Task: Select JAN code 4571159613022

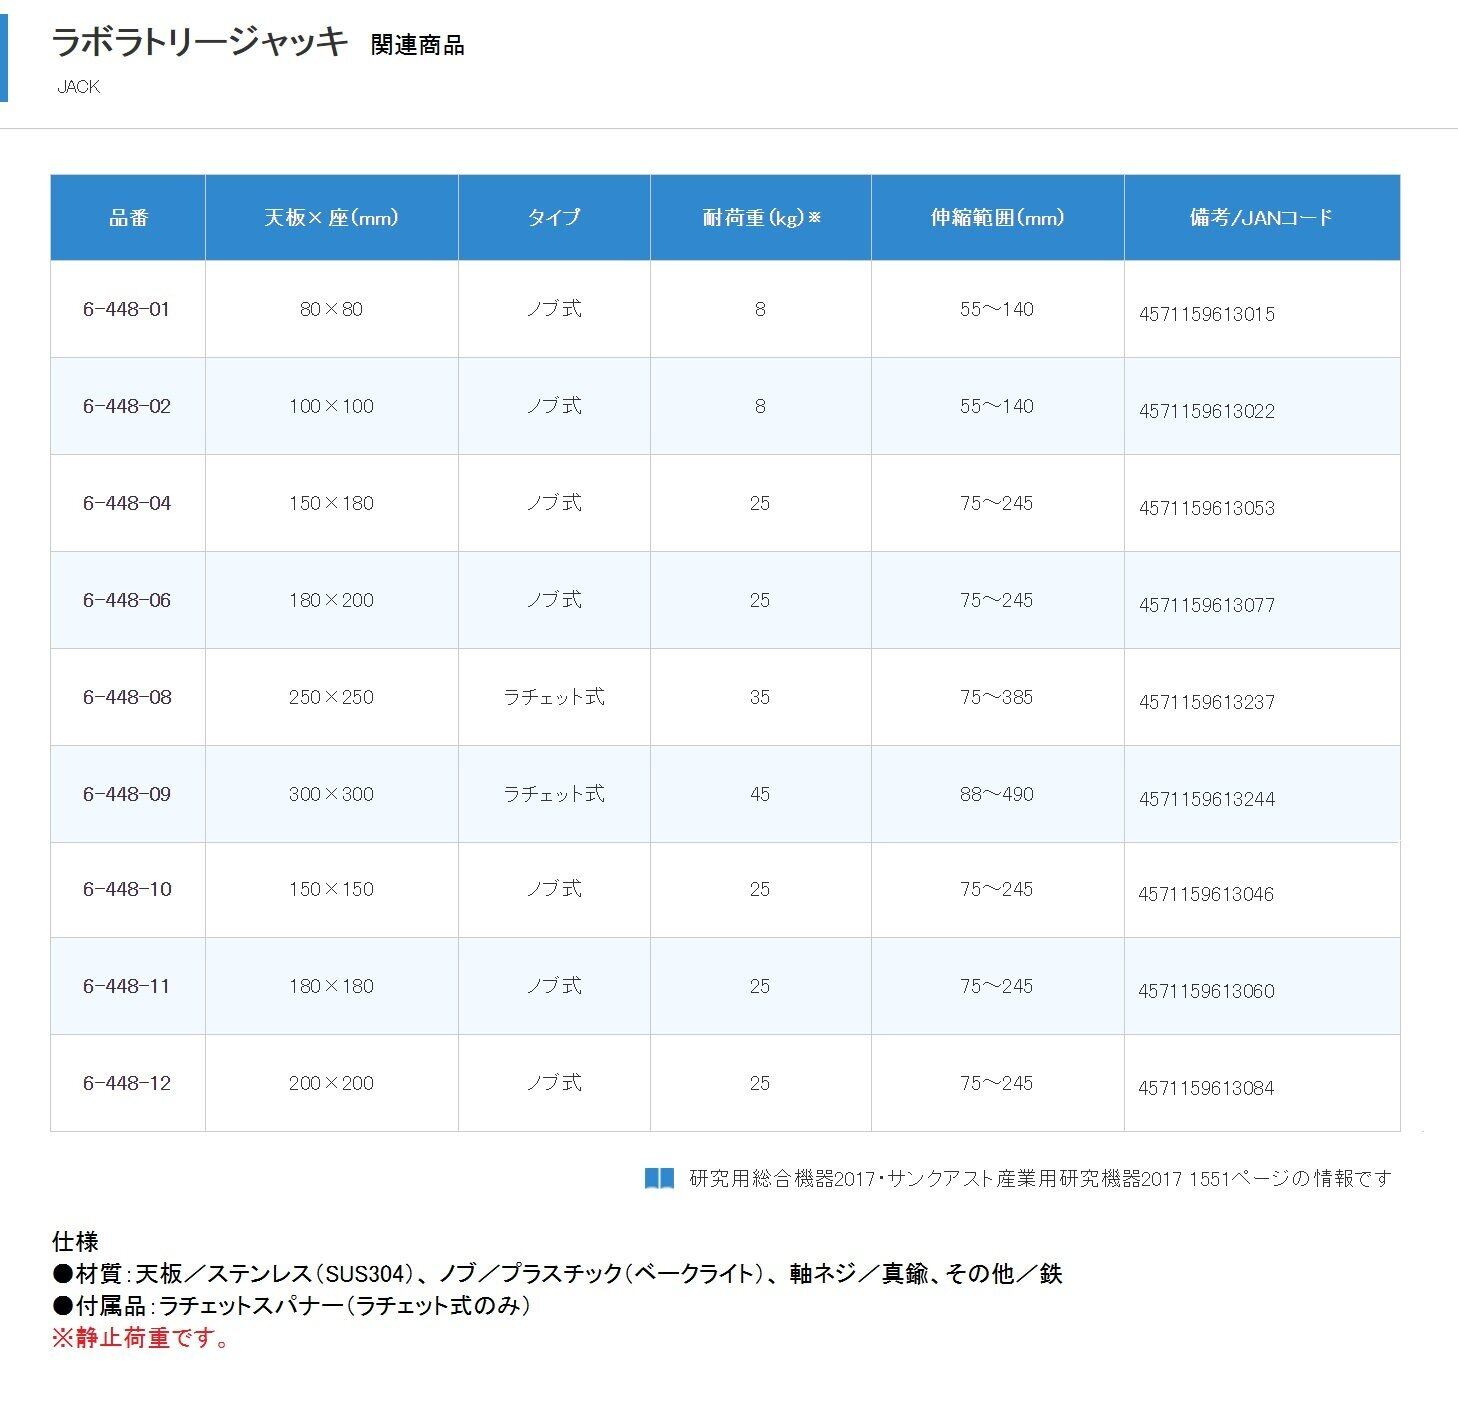Action: pyautogui.click(x=1207, y=412)
